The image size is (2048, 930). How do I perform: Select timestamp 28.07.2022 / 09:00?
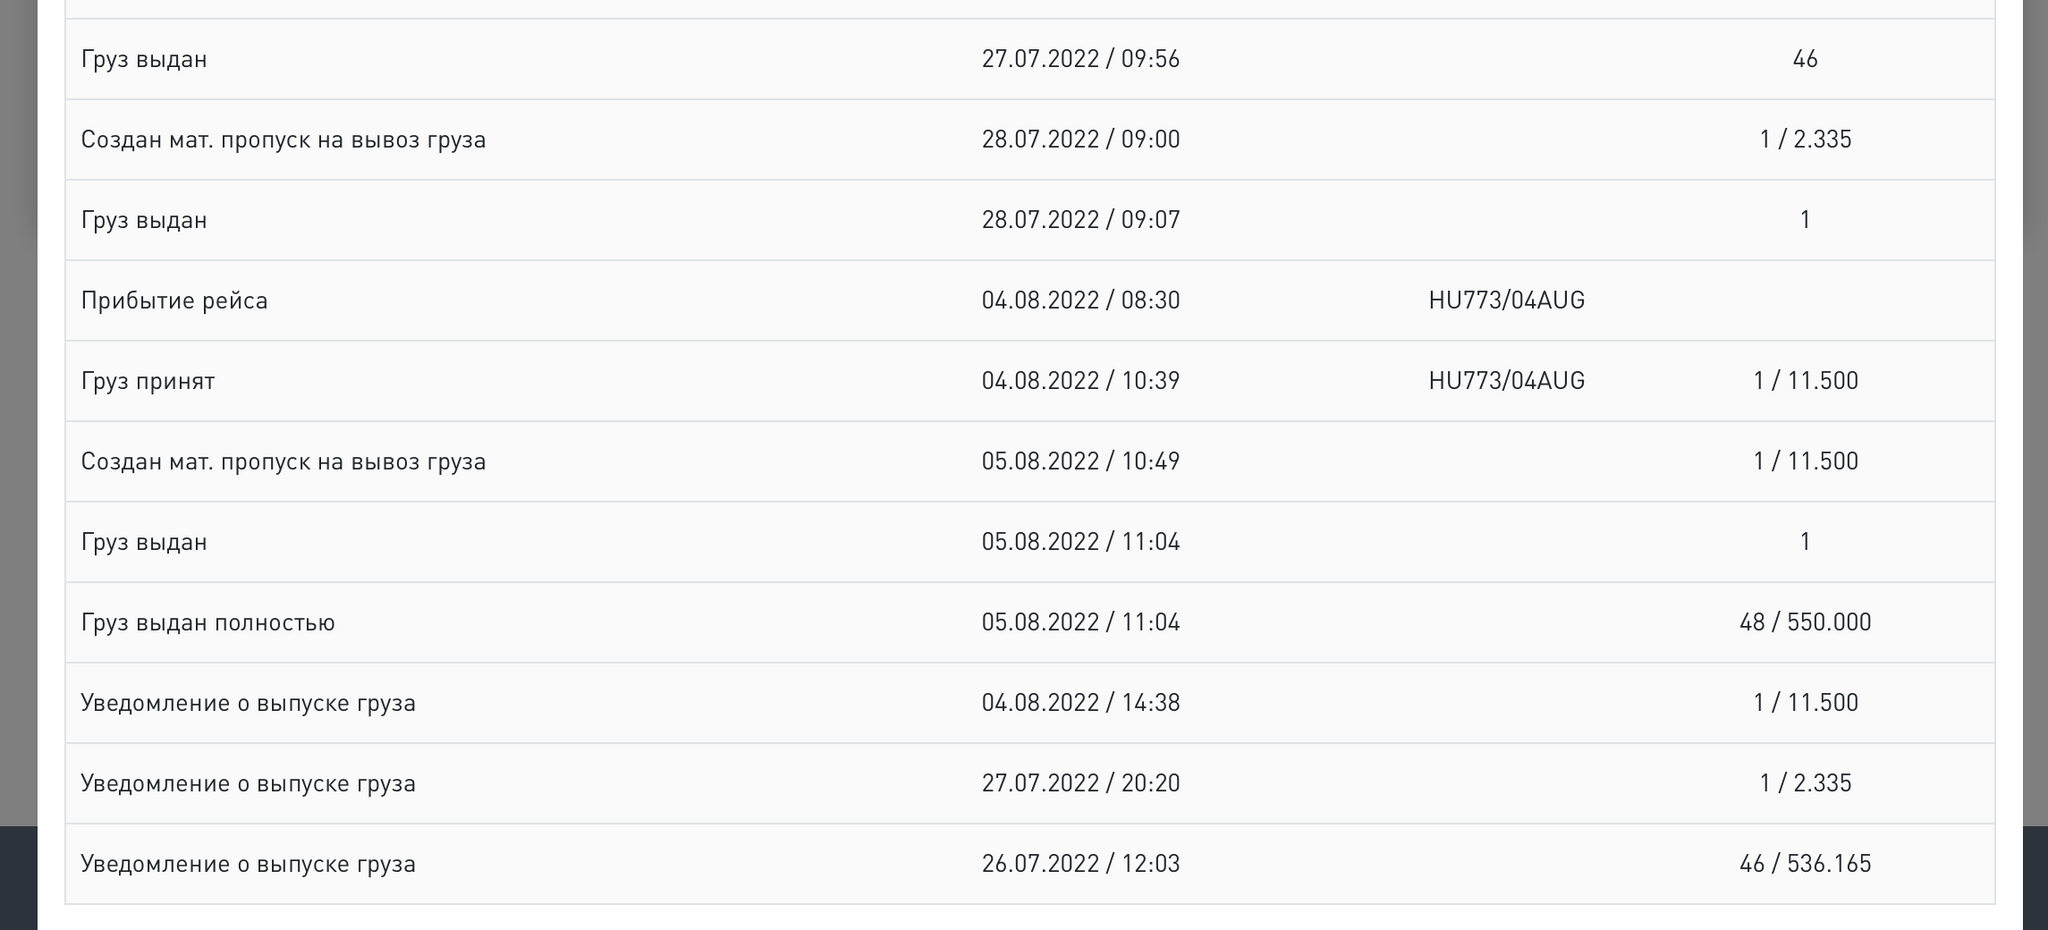coord(1080,139)
